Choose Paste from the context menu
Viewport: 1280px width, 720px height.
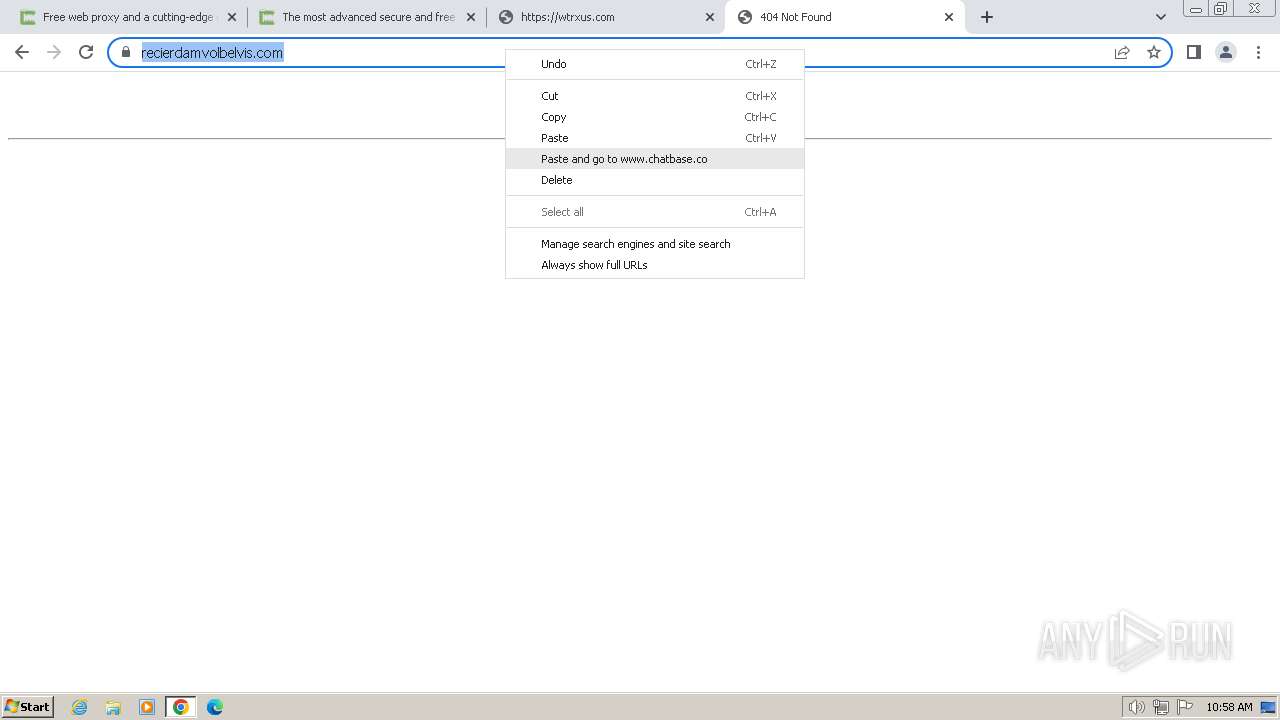[x=654, y=138]
